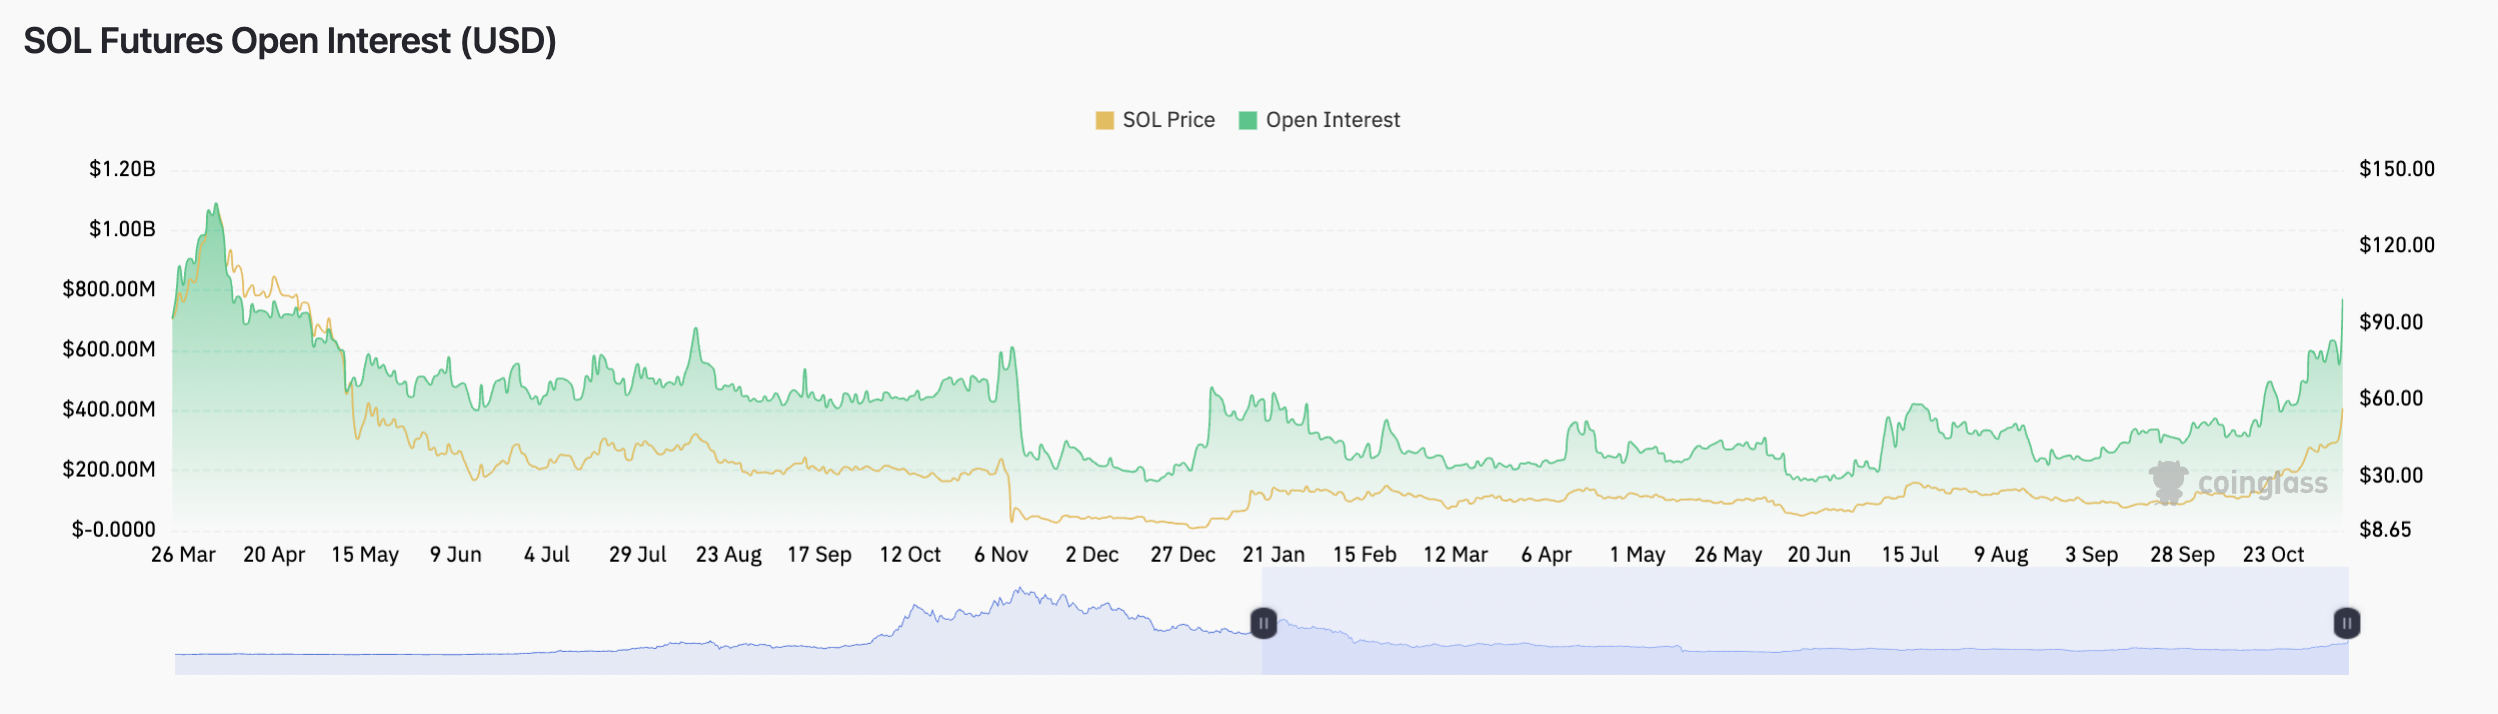Click the tallest peak in the overview mini chart
Screen dimensions: 2498x714
tap(1019, 592)
